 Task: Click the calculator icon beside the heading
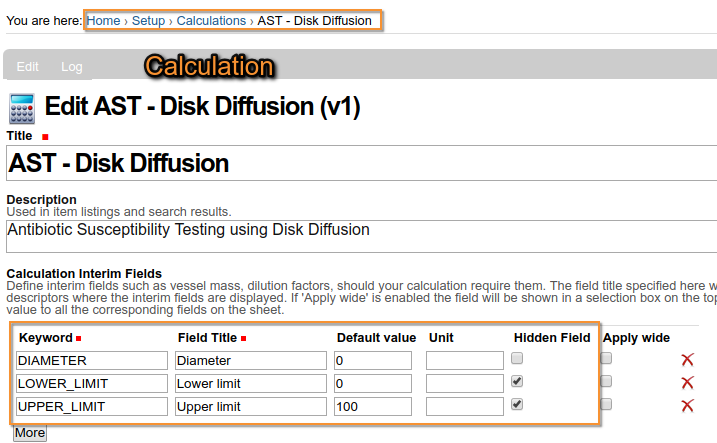point(22,107)
